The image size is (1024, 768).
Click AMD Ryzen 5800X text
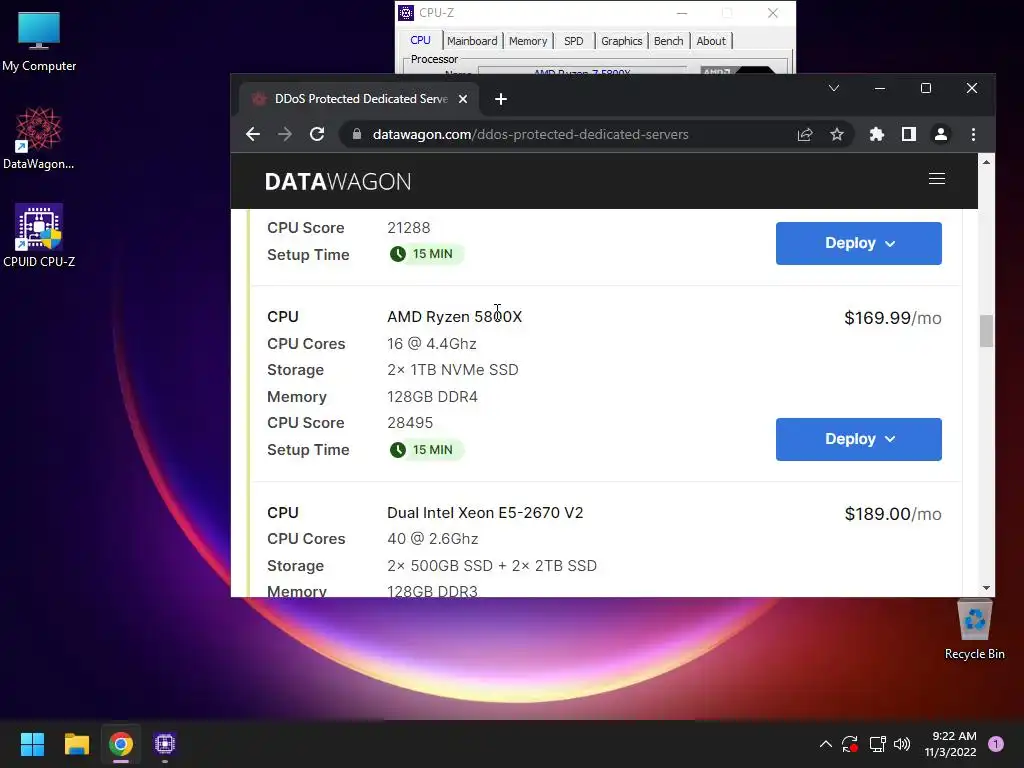pos(455,317)
